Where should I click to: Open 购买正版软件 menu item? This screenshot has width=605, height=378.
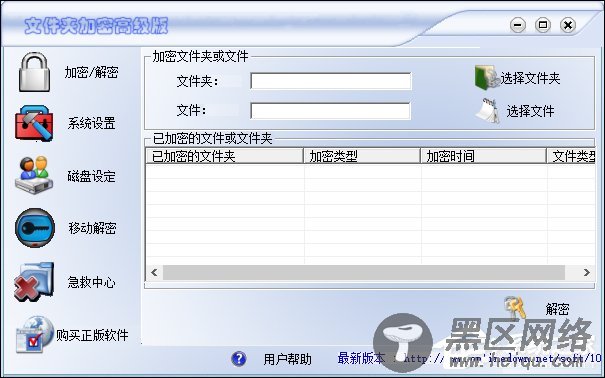(92, 335)
